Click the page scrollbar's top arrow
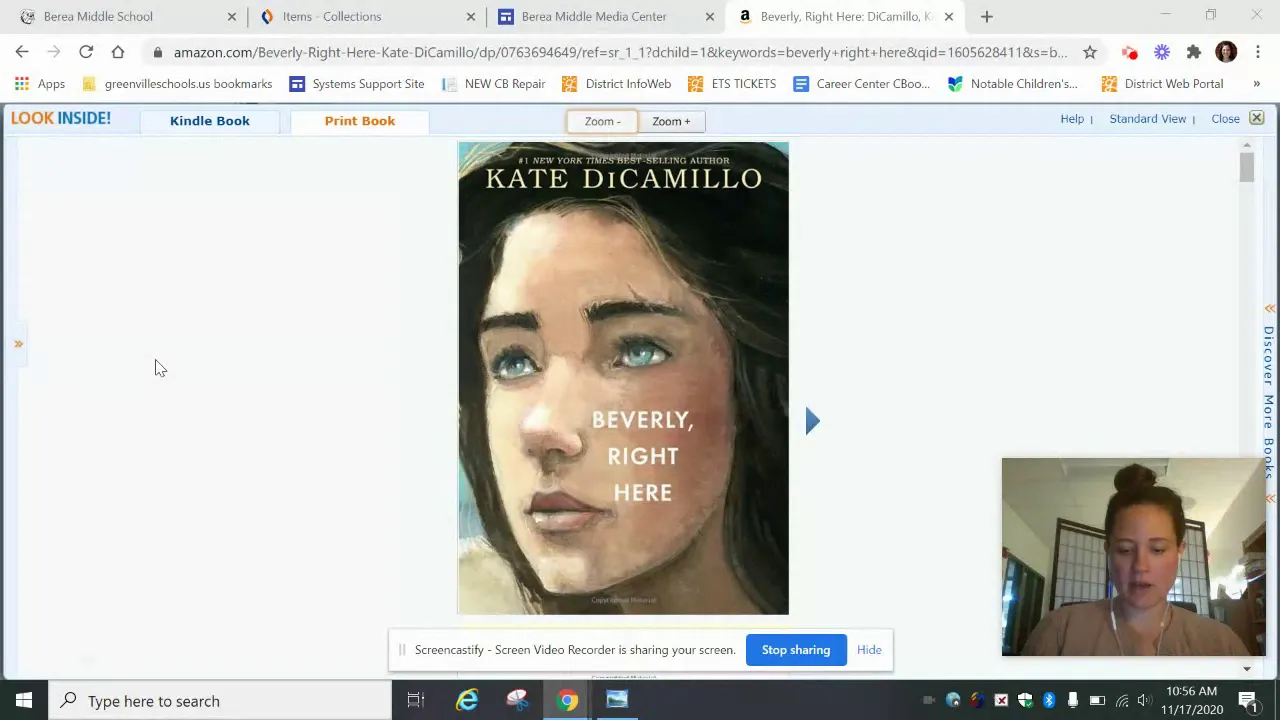This screenshot has width=1280, height=720. pyautogui.click(x=1247, y=146)
